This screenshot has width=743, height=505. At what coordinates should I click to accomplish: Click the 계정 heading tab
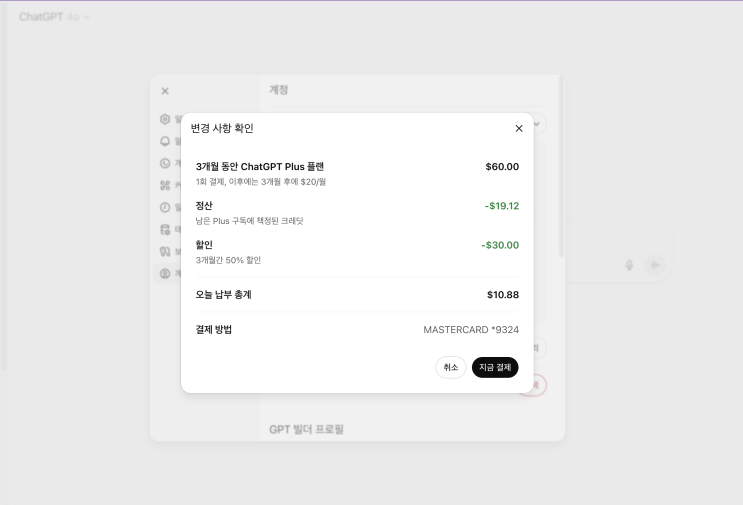point(279,90)
